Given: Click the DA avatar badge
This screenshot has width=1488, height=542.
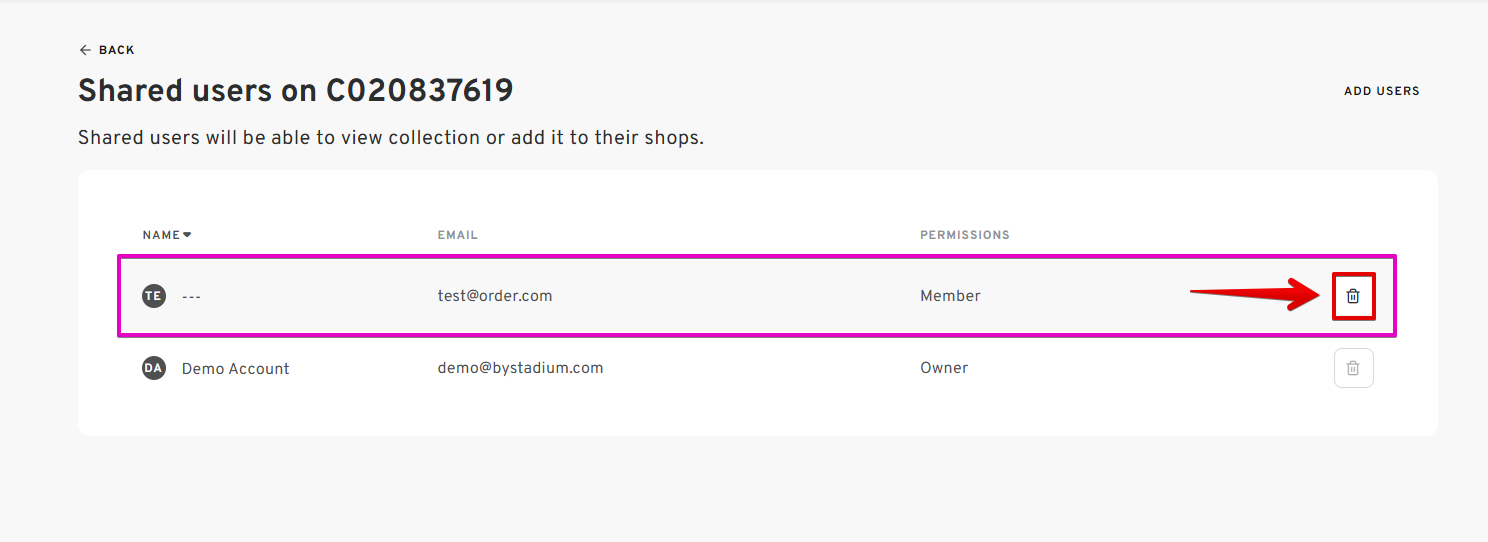Looking at the screenshot, I should point(153,368).
